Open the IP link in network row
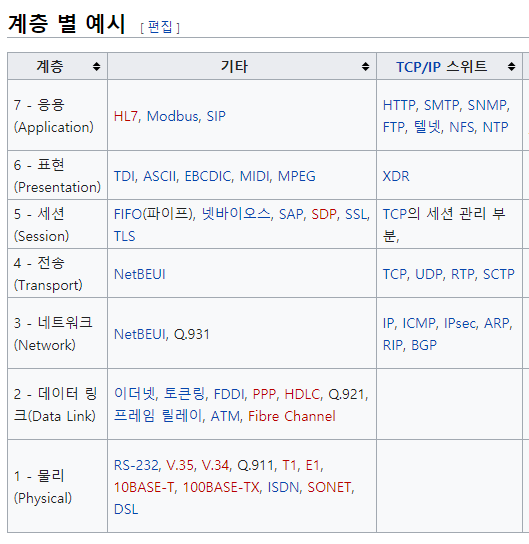The width and height of the screenshot is (529, 544). pyautogui.click(x=388, y=323)
